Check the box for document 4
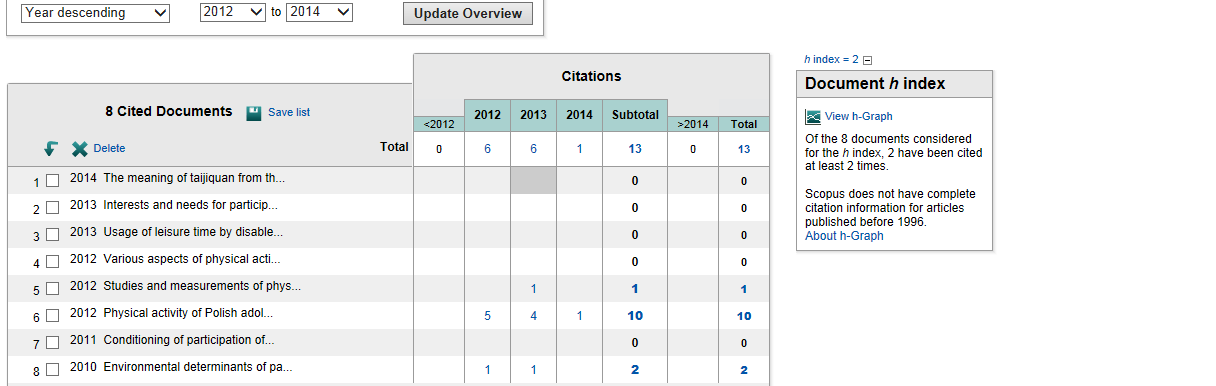Image resolution: width=1216 pixels, height=386 pixels. pos(53,263)
